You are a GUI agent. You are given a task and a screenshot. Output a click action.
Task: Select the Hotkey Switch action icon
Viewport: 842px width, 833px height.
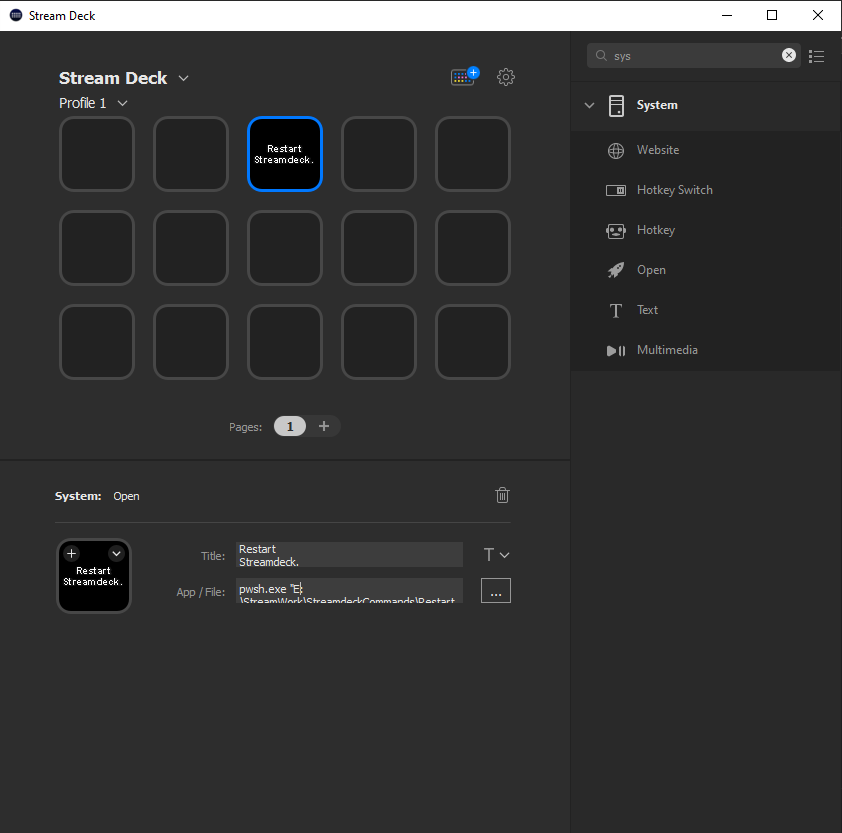(615, 190)
